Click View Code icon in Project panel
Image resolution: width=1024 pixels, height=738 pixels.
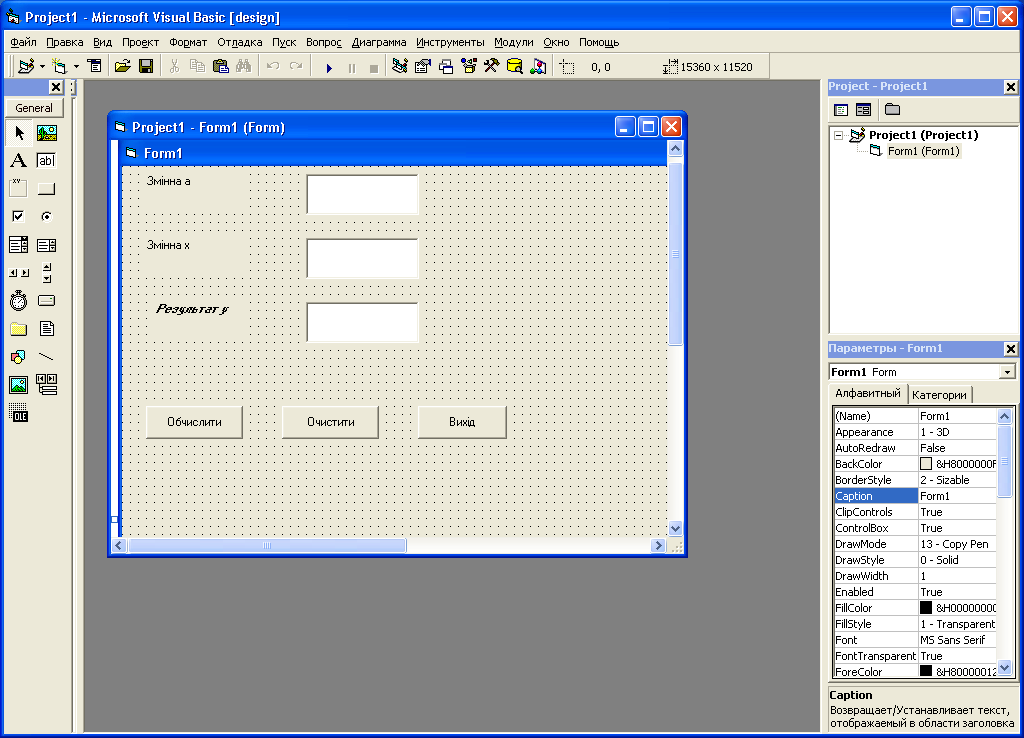(841, 110)
